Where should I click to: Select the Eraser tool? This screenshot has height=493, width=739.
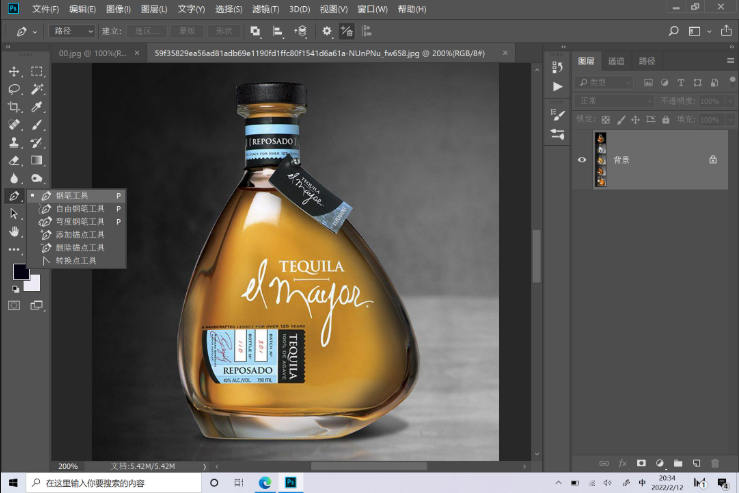[x=14, y=160]
